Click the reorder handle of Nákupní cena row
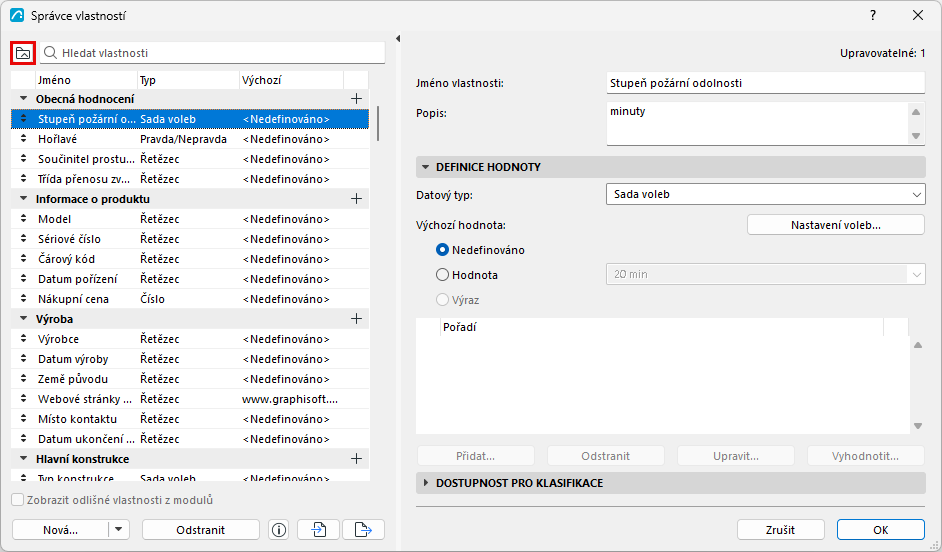The height and width of the screenshot is (552, 942). tap(23, 299)
